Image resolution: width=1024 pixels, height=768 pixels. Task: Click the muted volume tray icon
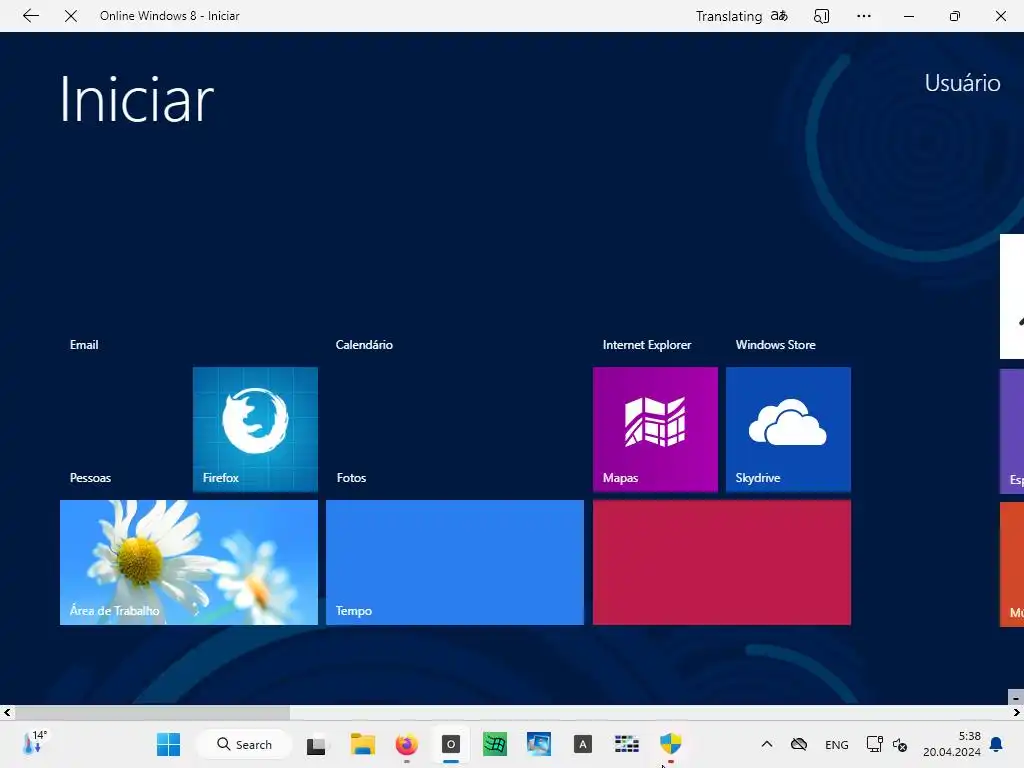[900, 744]
